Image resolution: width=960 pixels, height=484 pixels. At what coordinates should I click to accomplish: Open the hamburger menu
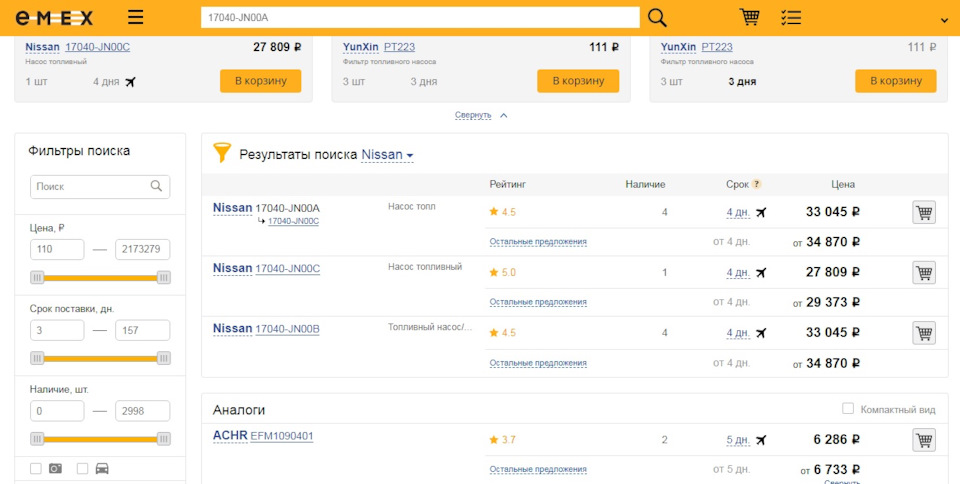[x=136, y=18]
